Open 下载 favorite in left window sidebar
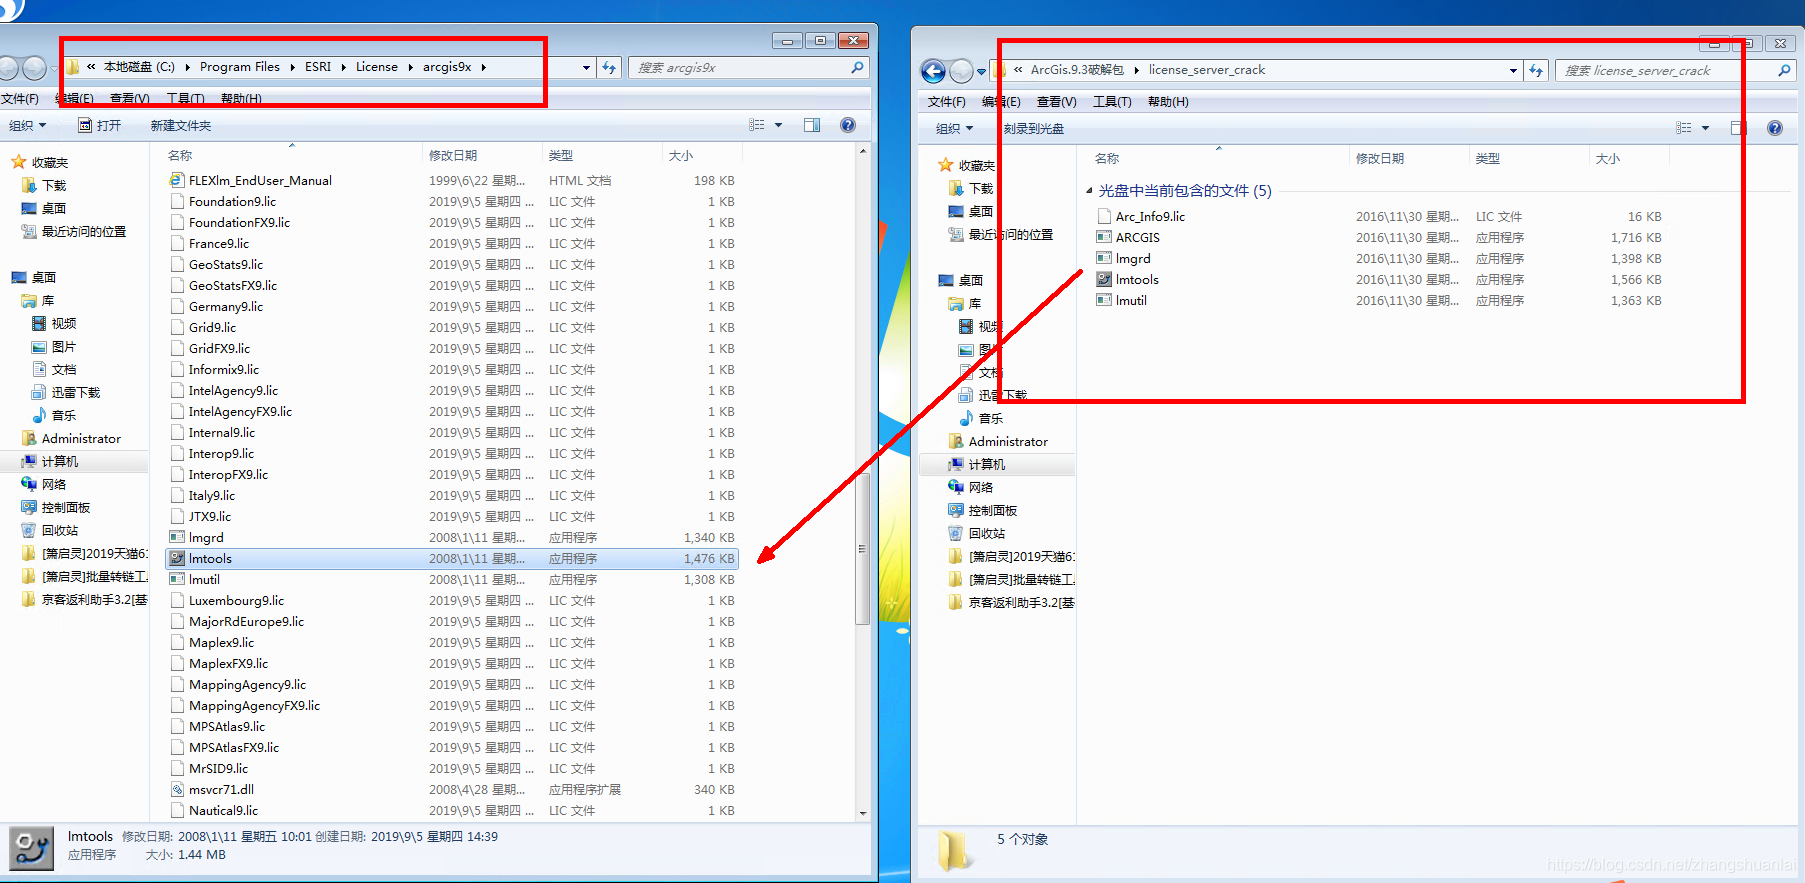Screen dimensions: 1805x883 click(x=54, y=185)
